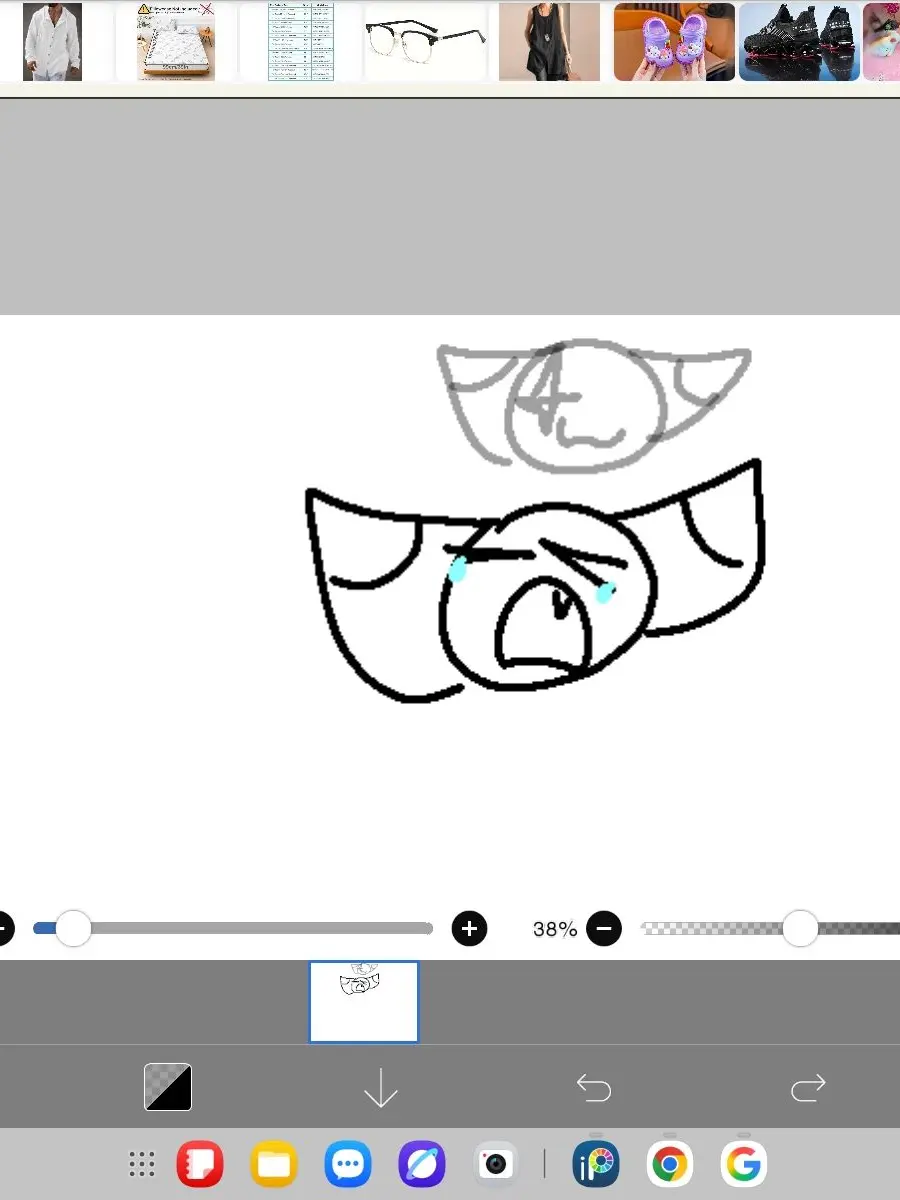Open the Google app in dock
900x1200 pixels.
744,1164
